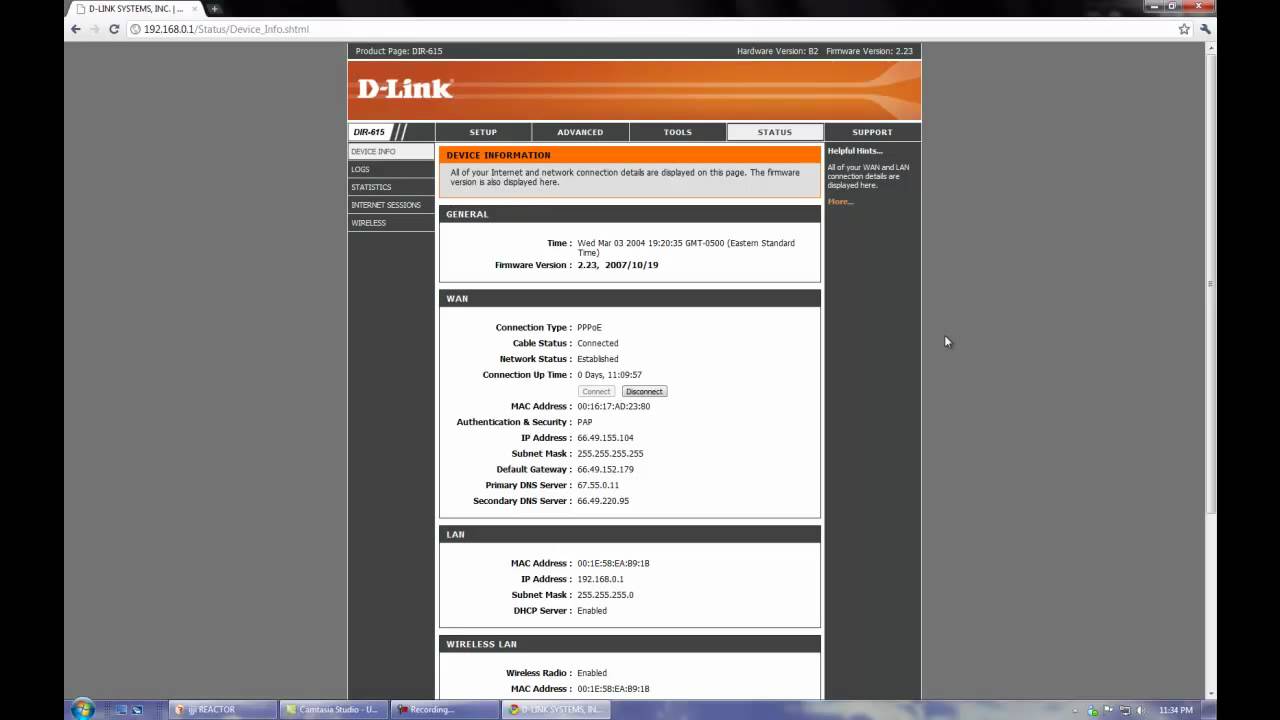Go back using the browser back arrow
The image size is (1280, 720).
pyautogui.click(x=75, y=29)
